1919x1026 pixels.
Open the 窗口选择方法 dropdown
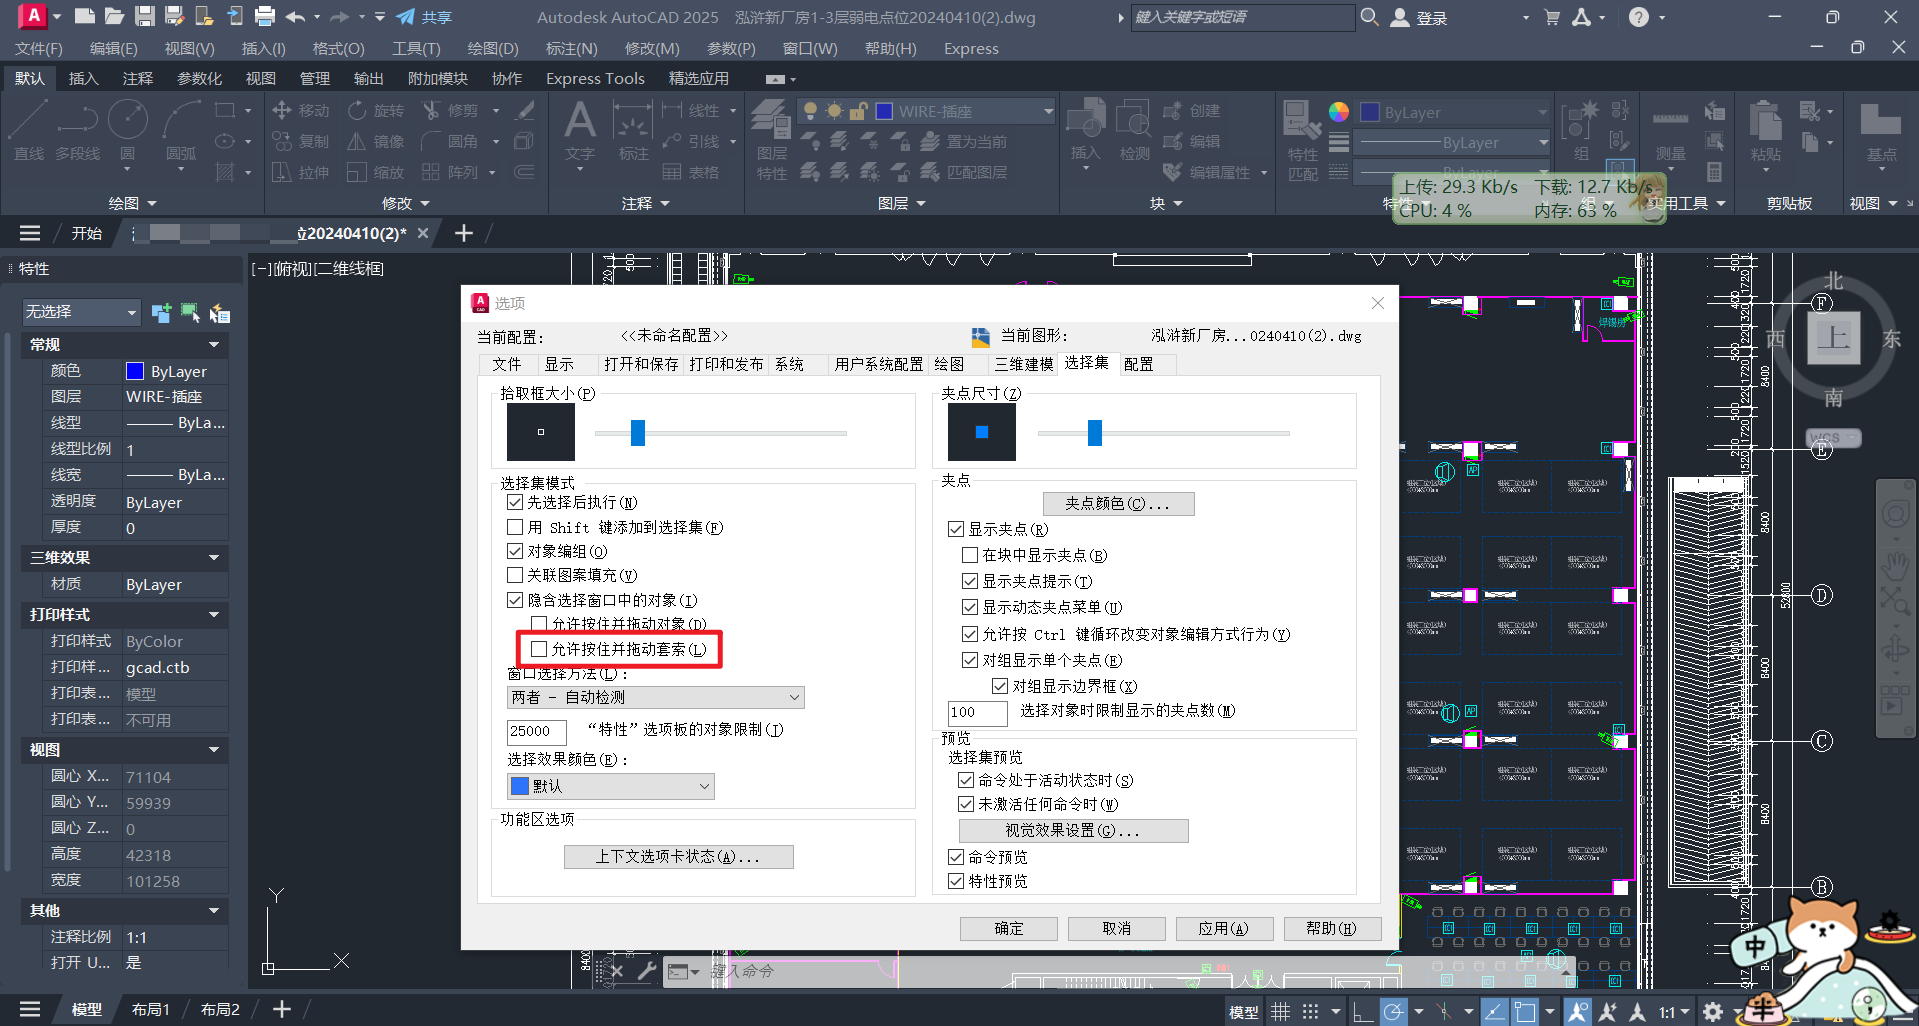coord(655,697)
